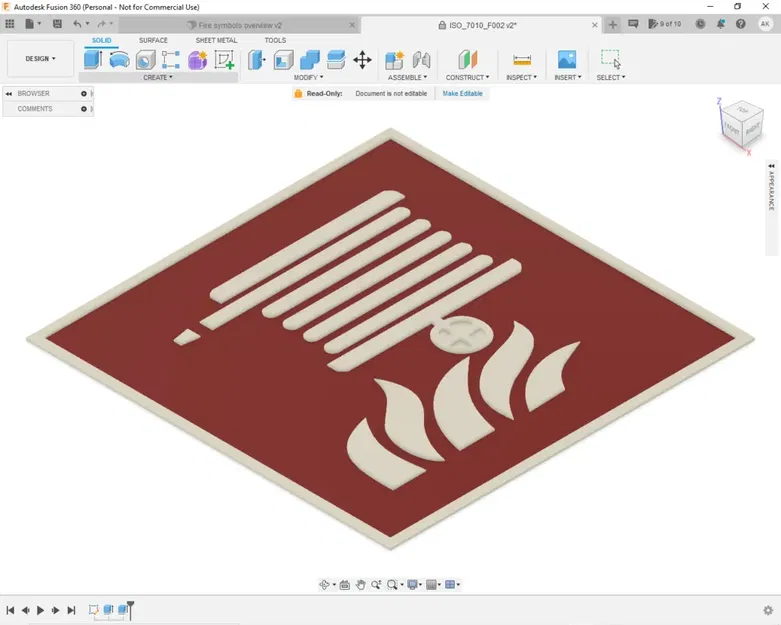Expand the INSERT menu
Viewport: 781px width, 625px height.
coord(568,77)
